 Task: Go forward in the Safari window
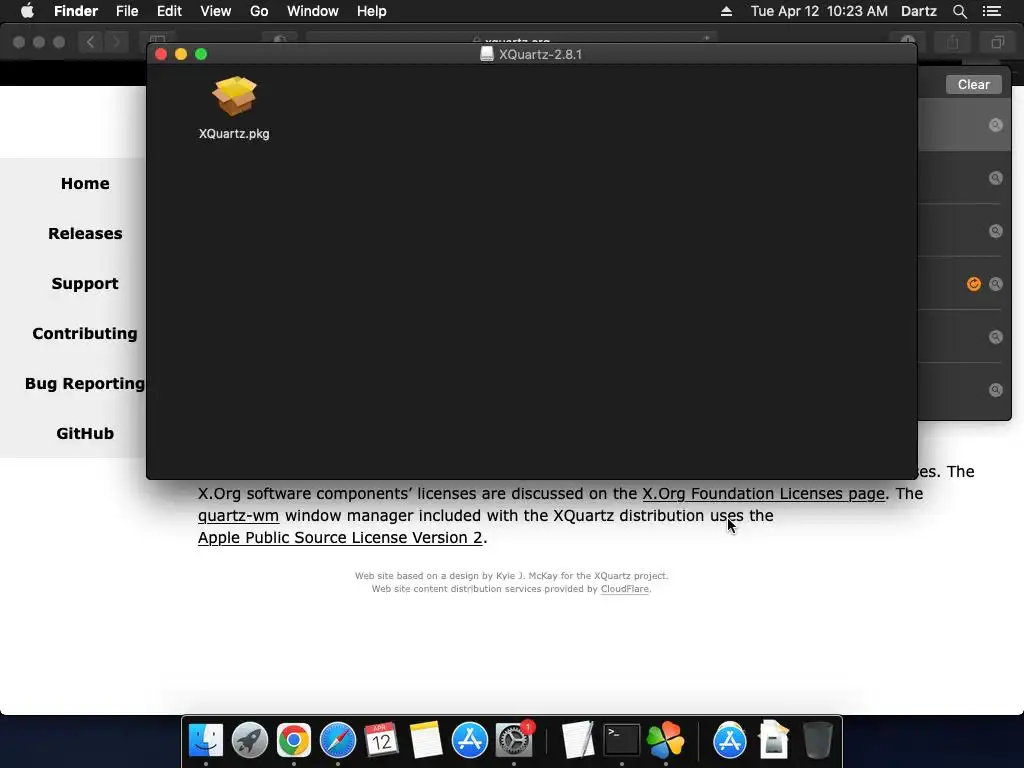click(116, 42)
